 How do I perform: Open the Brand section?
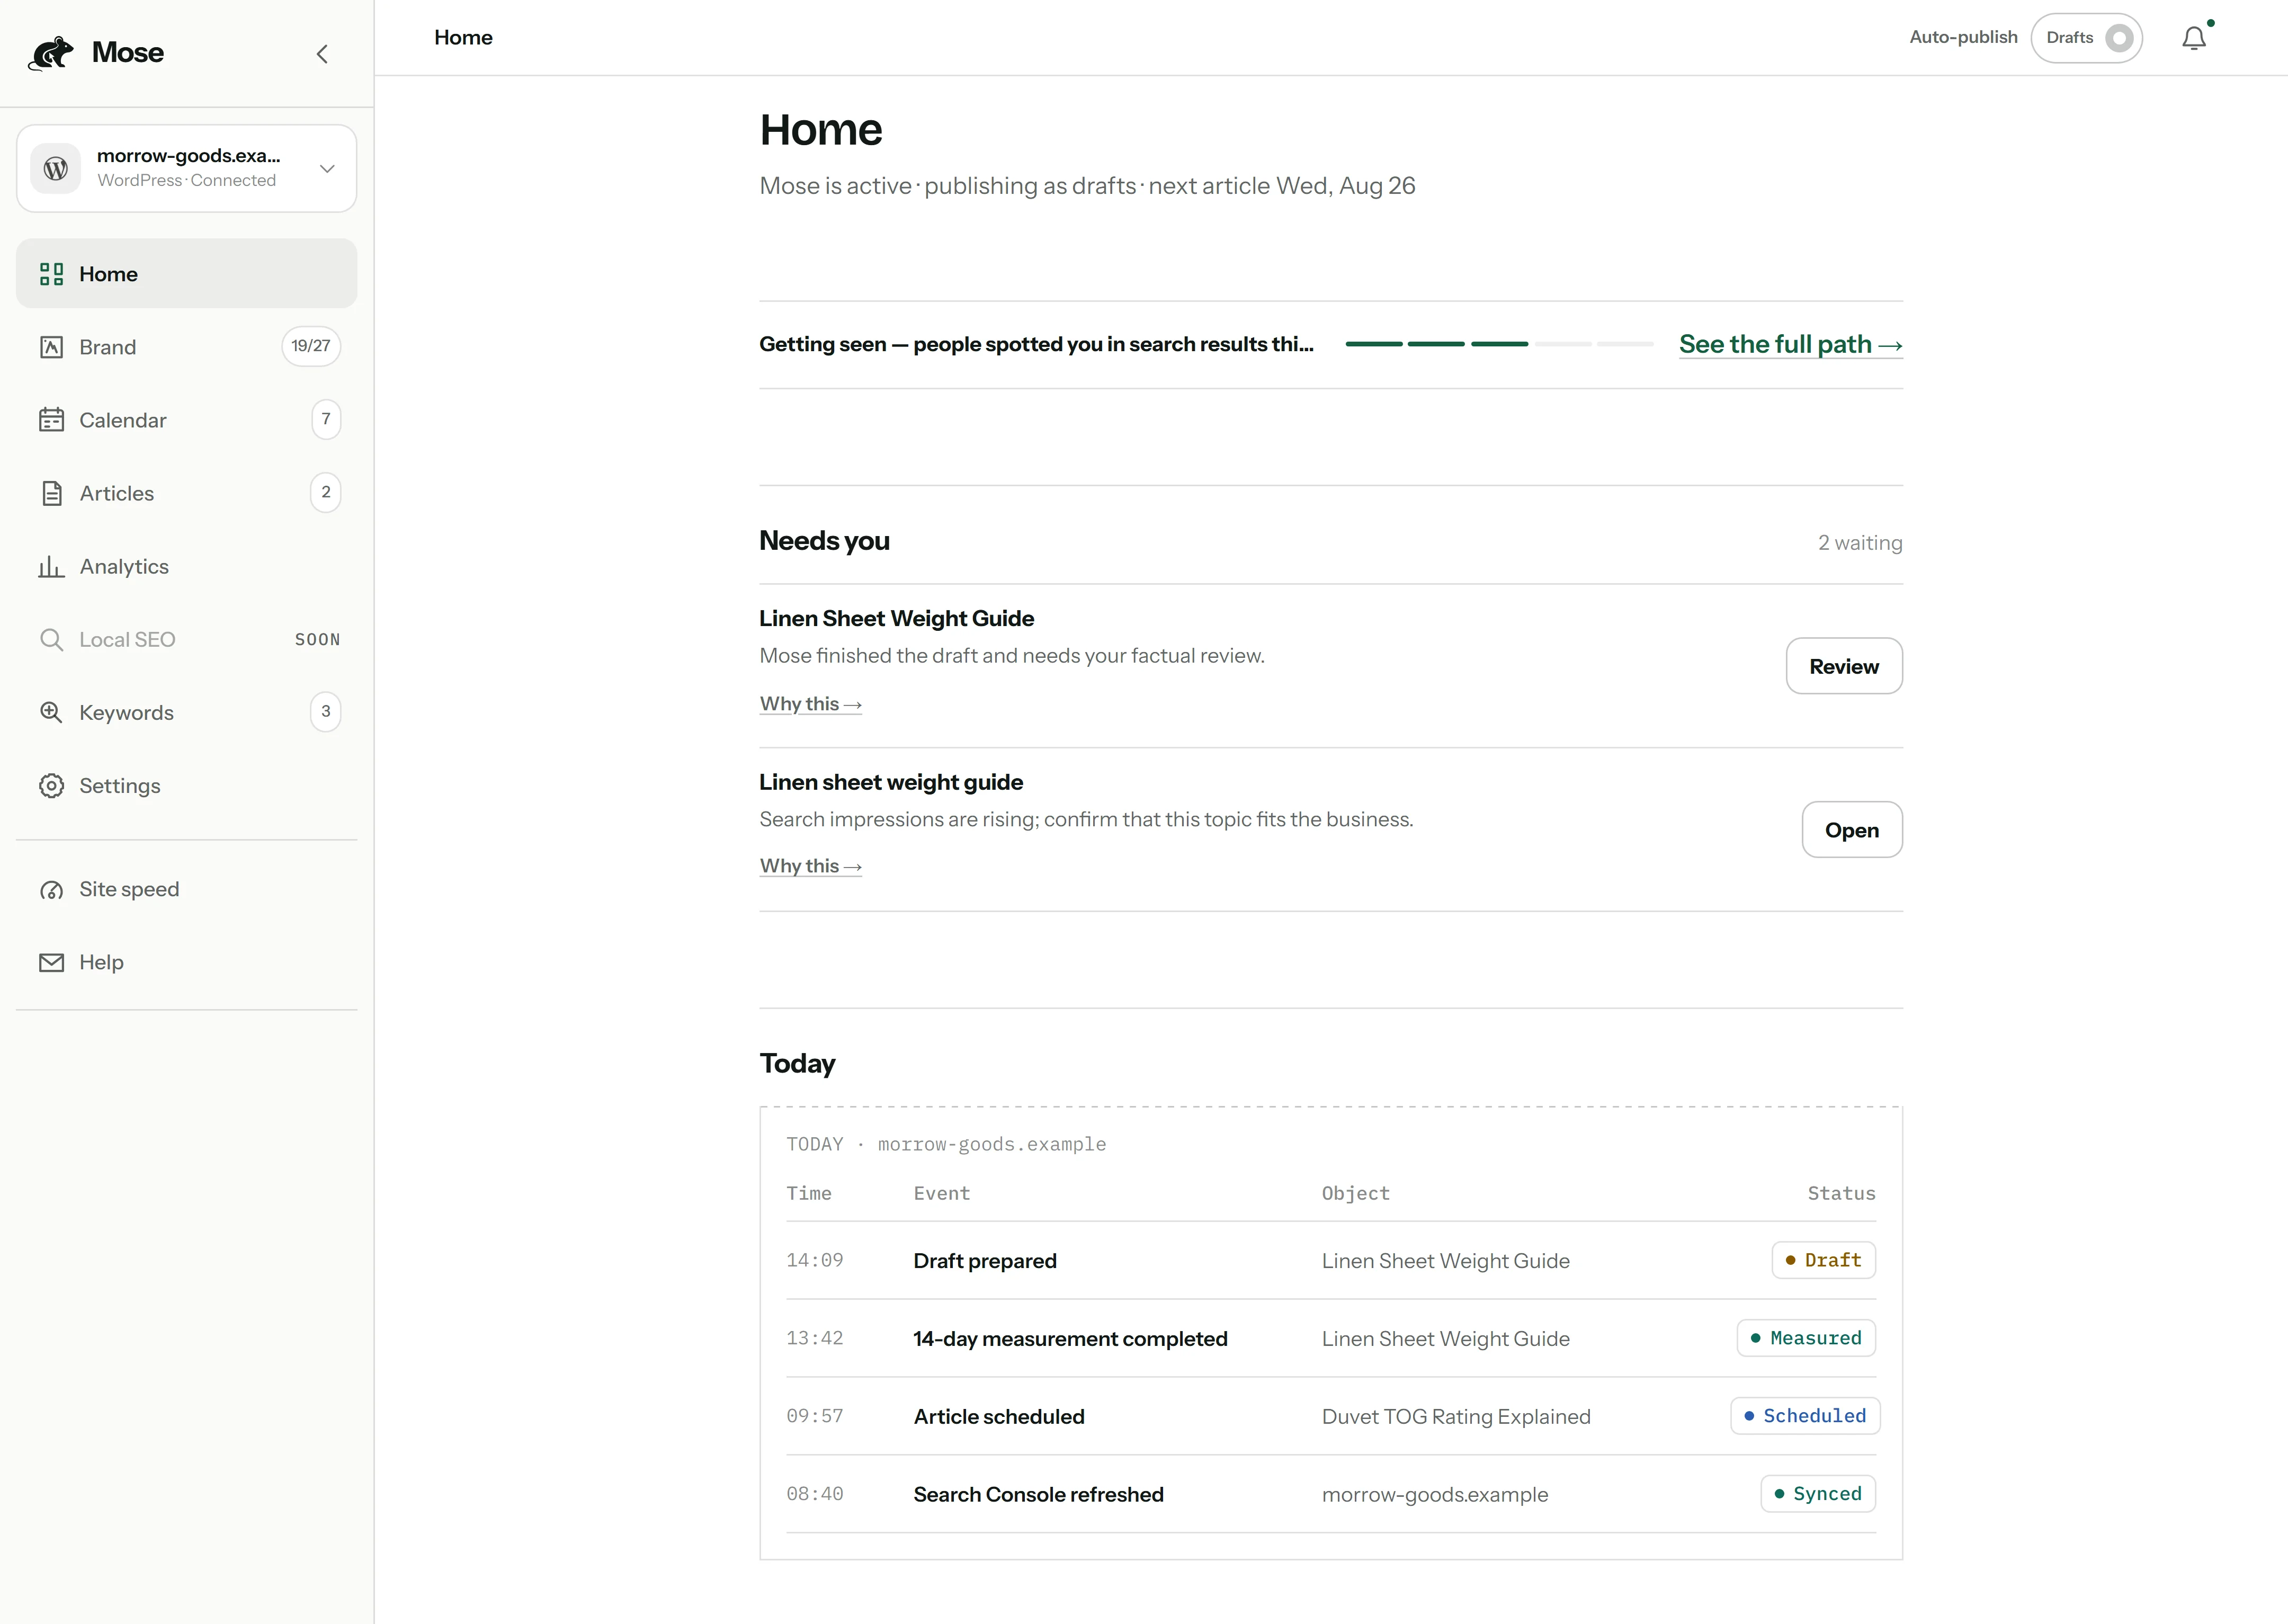pos(187,347)
